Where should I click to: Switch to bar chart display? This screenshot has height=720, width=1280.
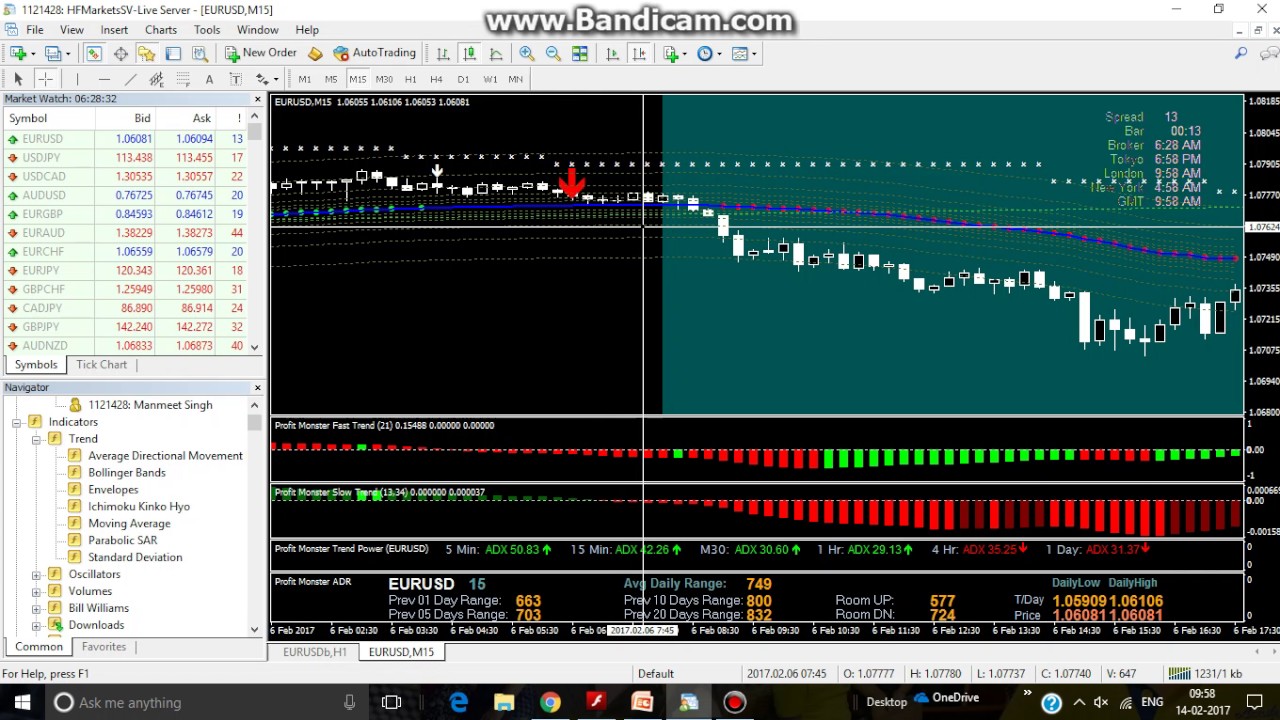point(443,53)
